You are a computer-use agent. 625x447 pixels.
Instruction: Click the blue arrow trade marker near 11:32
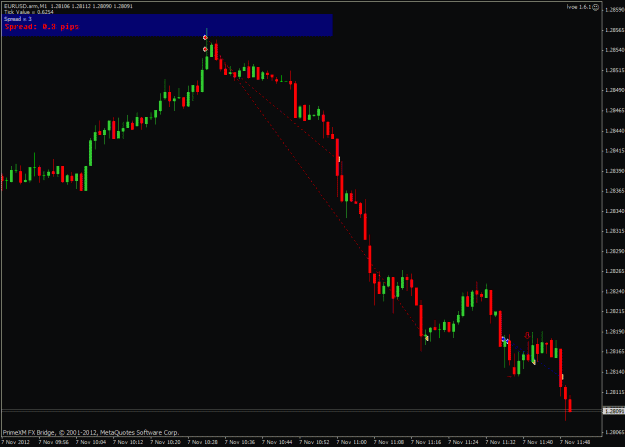(505, 340)
